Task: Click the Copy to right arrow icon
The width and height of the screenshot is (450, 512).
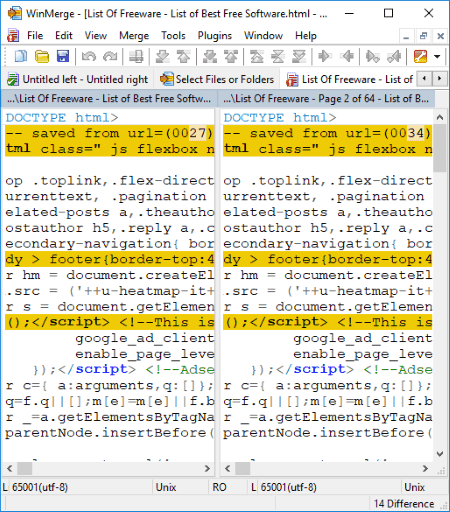Action: pos(324,56)
